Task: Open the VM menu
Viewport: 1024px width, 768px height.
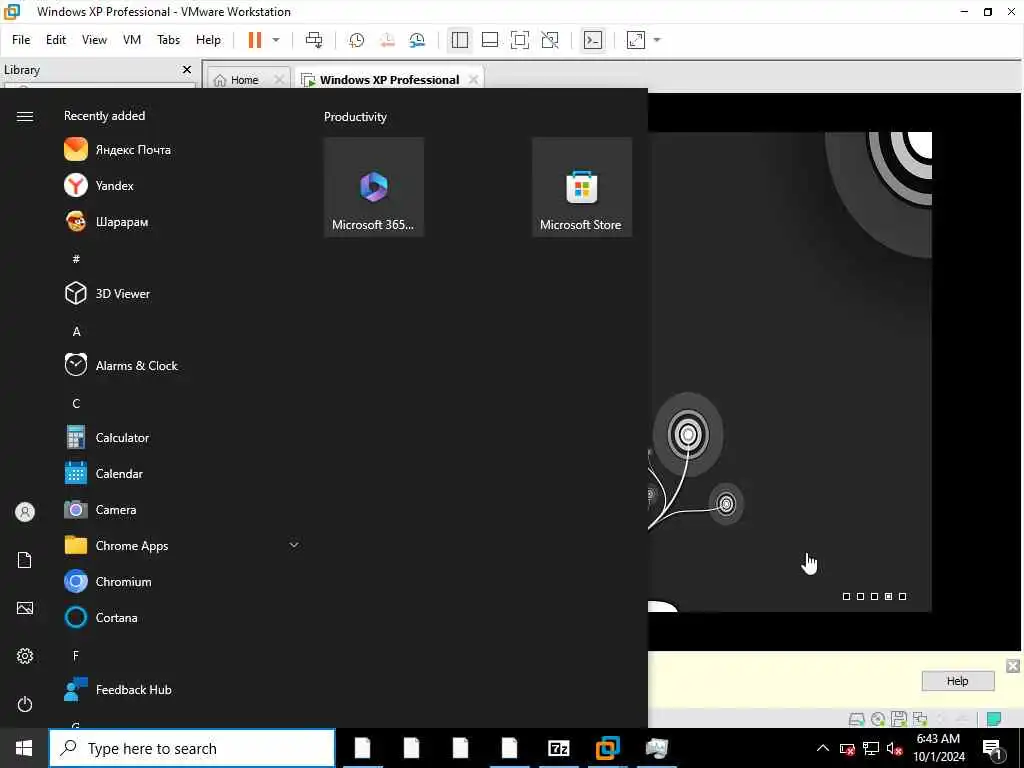Action: pos(132,40)
